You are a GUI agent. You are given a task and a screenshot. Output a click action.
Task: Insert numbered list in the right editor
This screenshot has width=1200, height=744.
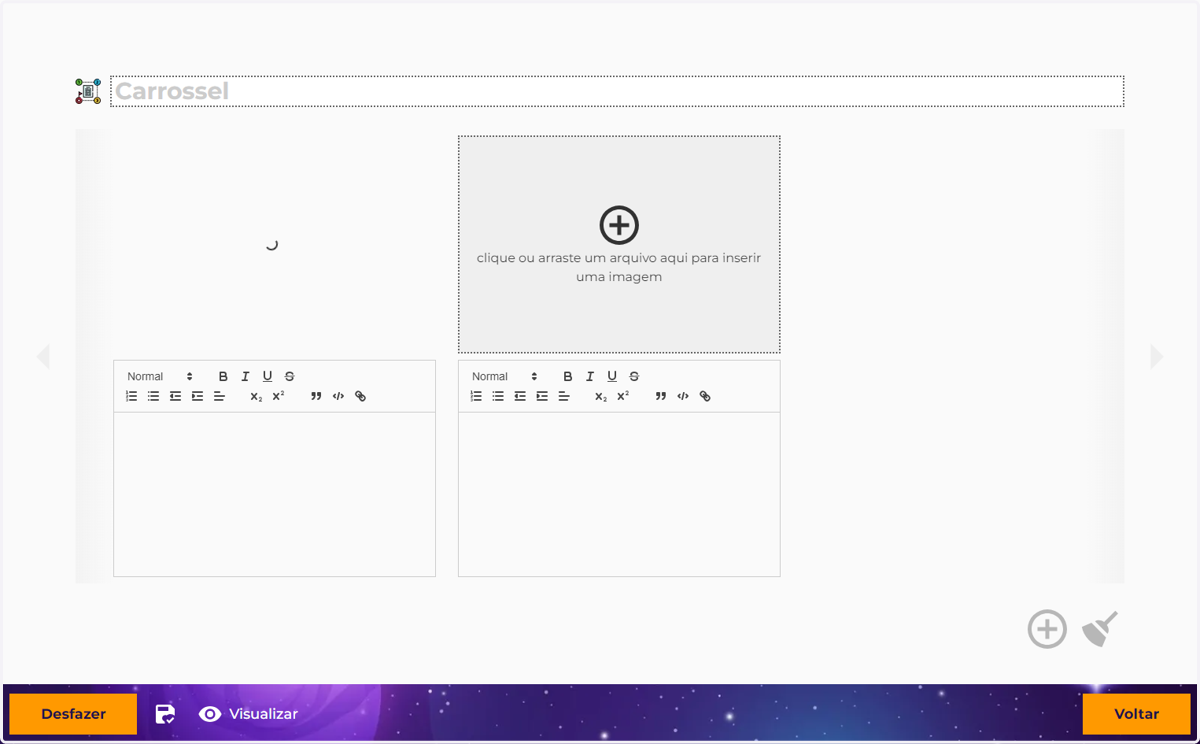click(476, 396)
